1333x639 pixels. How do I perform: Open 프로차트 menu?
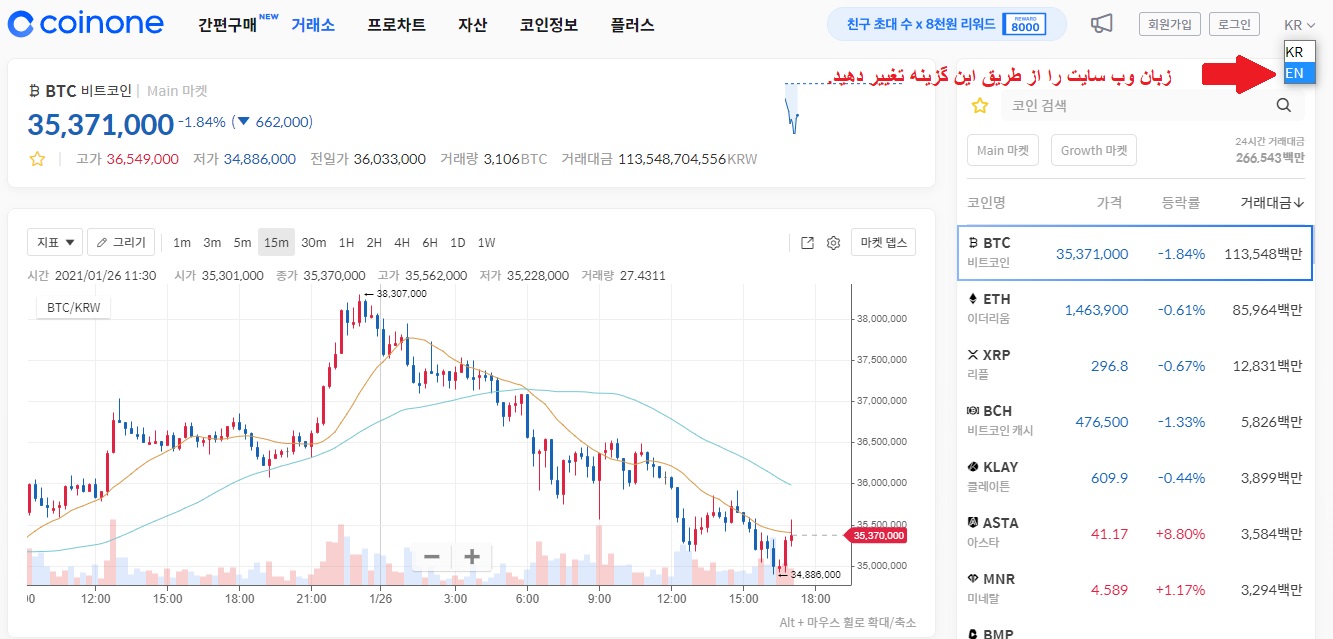click(x=396, y=25)
